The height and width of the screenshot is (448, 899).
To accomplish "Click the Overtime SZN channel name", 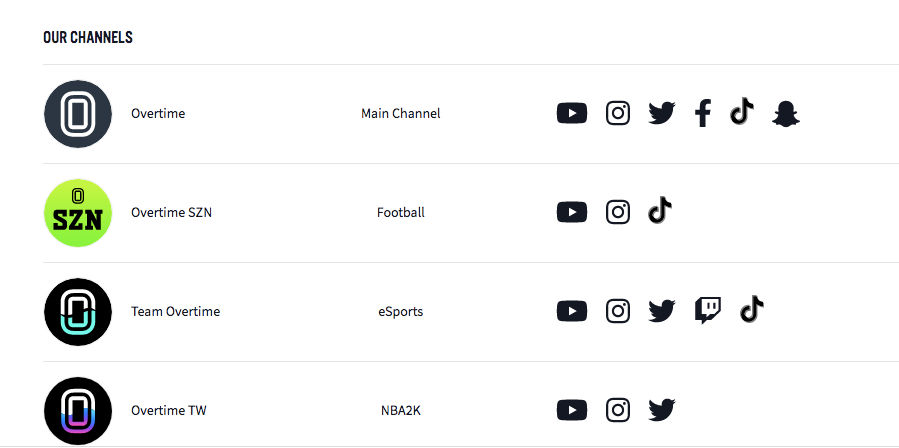I will pyautogui.click(x=171, y=212).
